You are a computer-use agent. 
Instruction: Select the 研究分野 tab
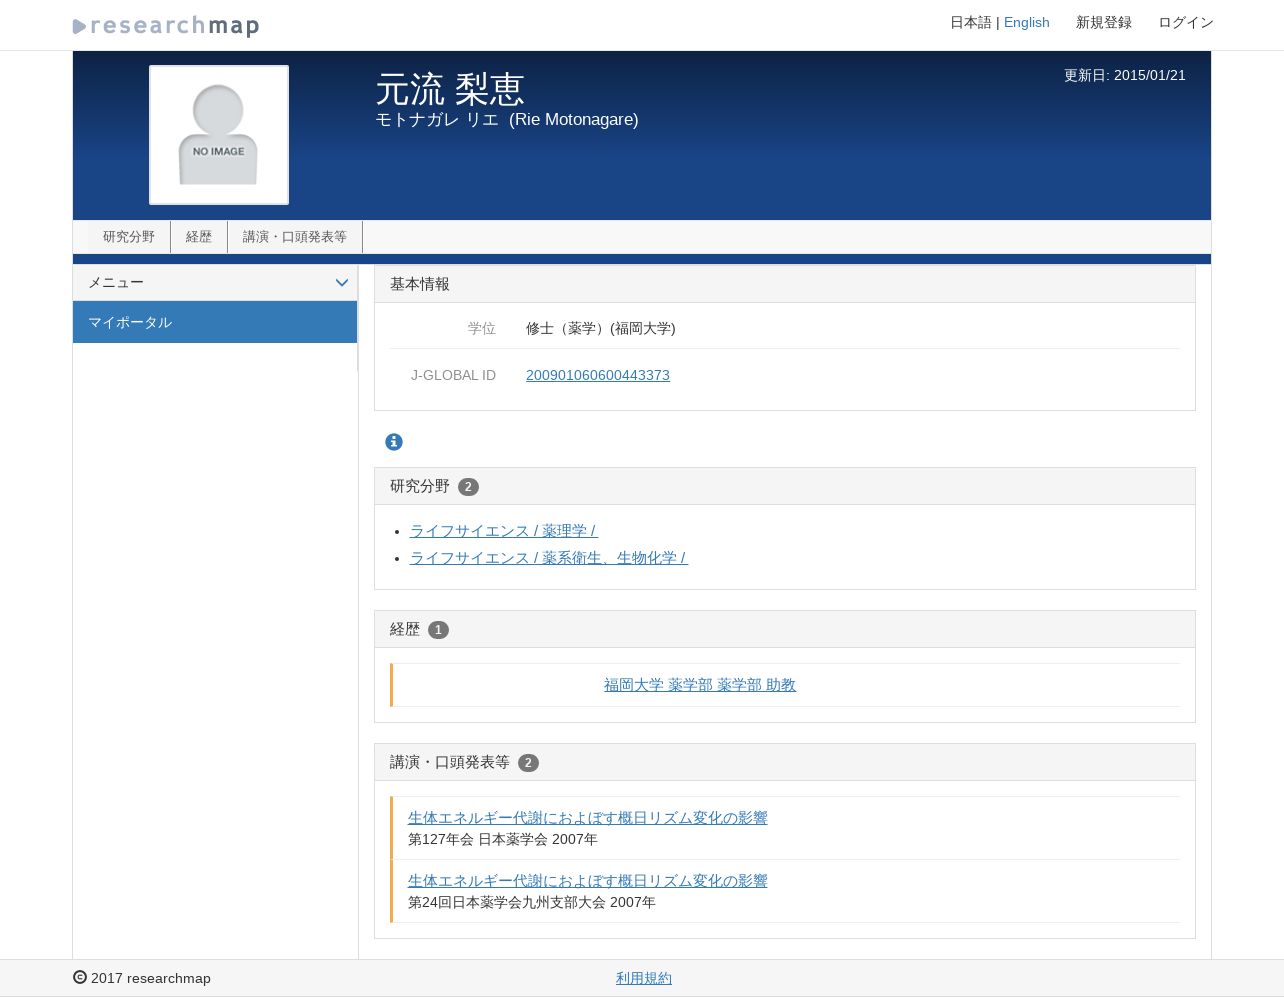click(x=129, y=237)
